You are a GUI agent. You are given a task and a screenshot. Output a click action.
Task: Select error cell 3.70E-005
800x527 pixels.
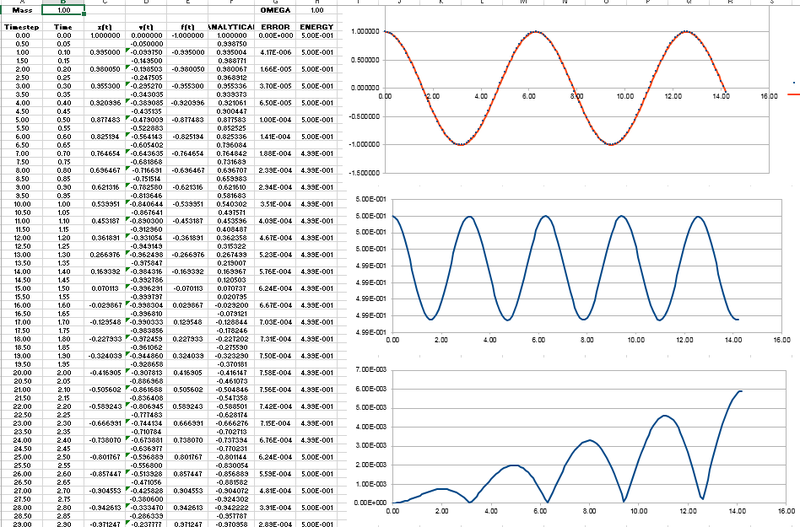275,86
